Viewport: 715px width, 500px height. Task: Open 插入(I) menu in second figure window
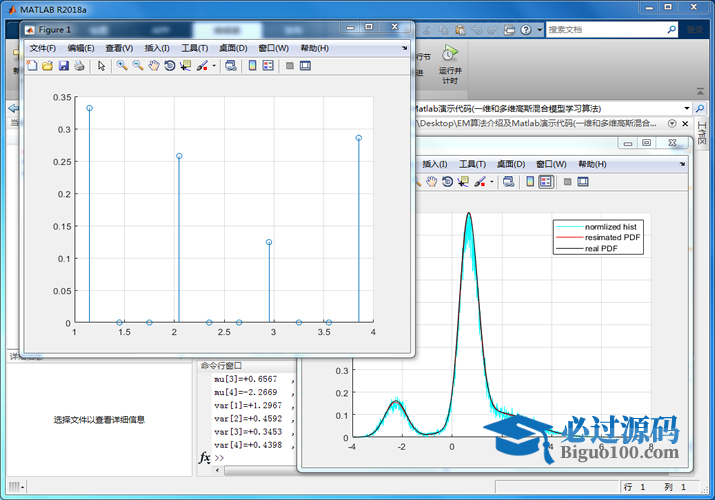coord(435,164)
